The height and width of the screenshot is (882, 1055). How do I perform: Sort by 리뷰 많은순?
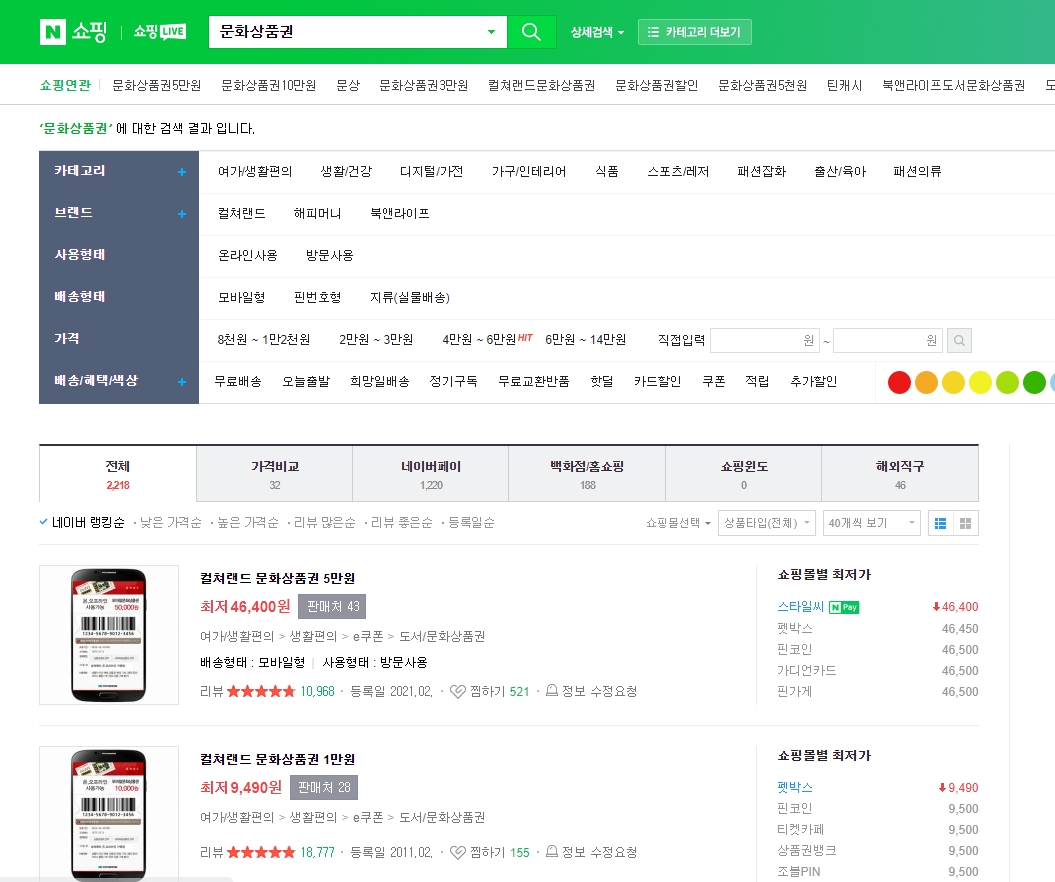coord(324,523)
